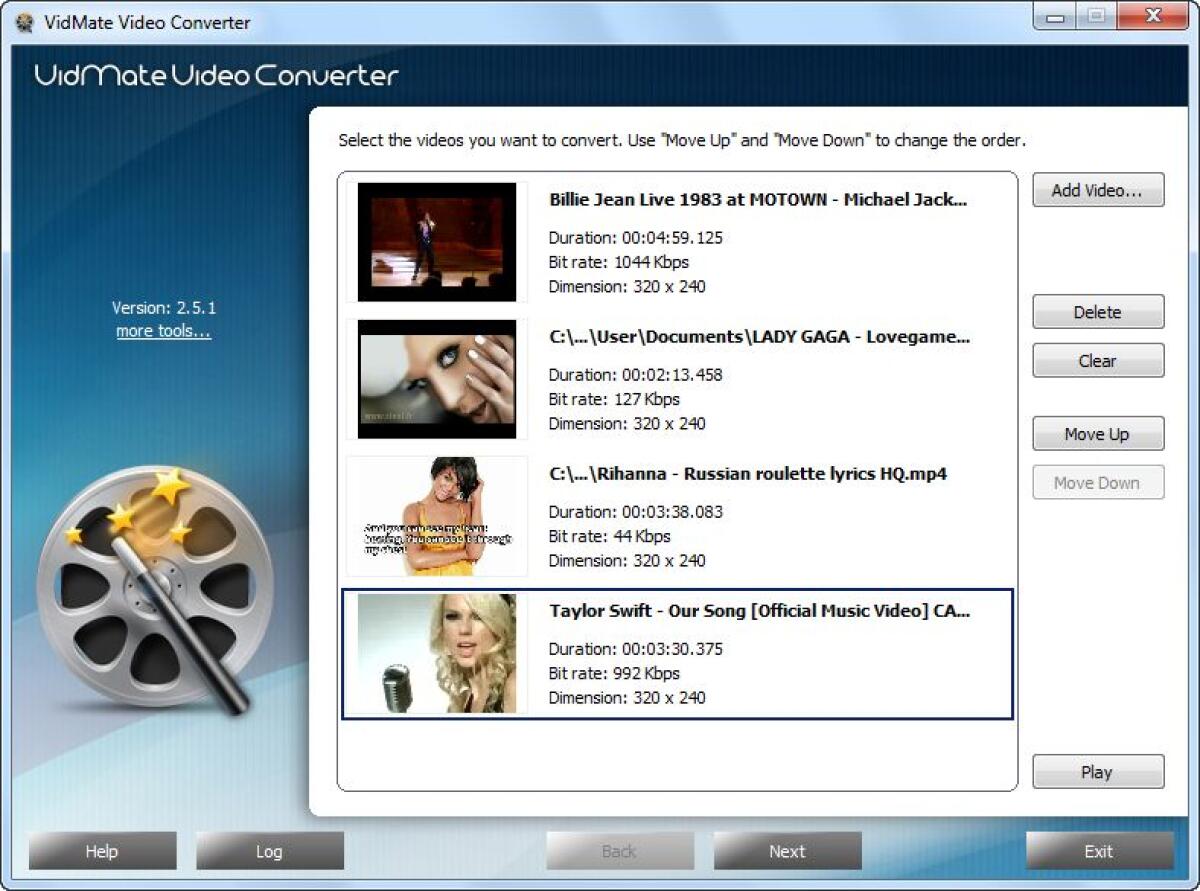Clear the entire video list
The height and width of the screenshot is (891, 1200).
coord(1097,361)
